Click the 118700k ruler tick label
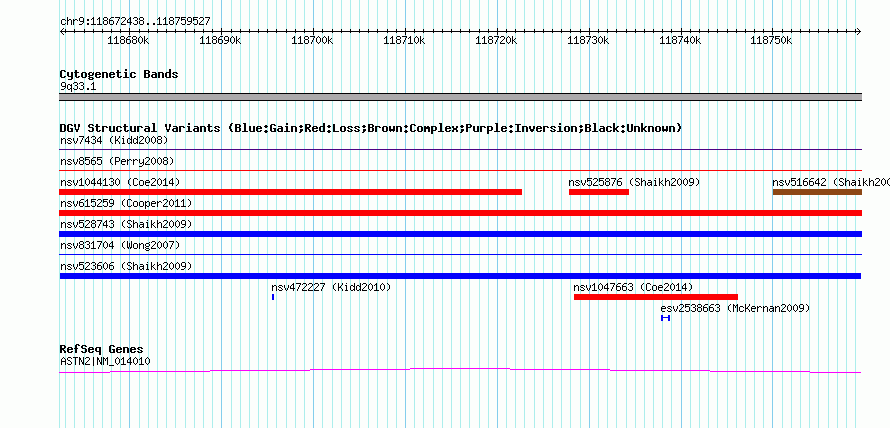 [312, 40]
